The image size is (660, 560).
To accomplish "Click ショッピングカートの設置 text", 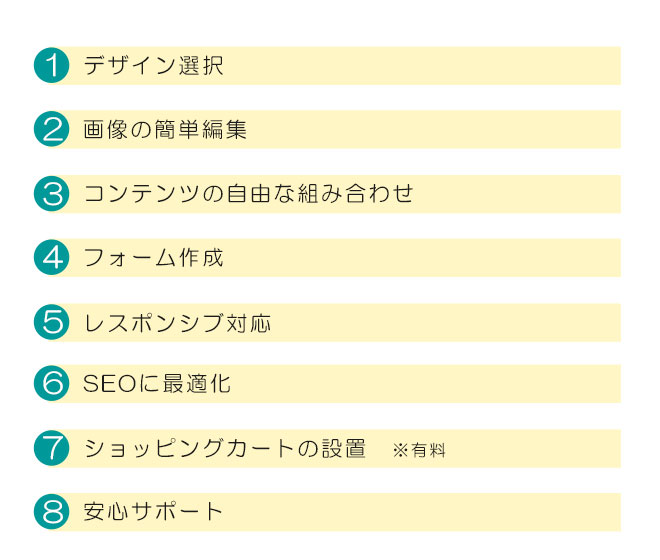I will click(x=224, y=448).
